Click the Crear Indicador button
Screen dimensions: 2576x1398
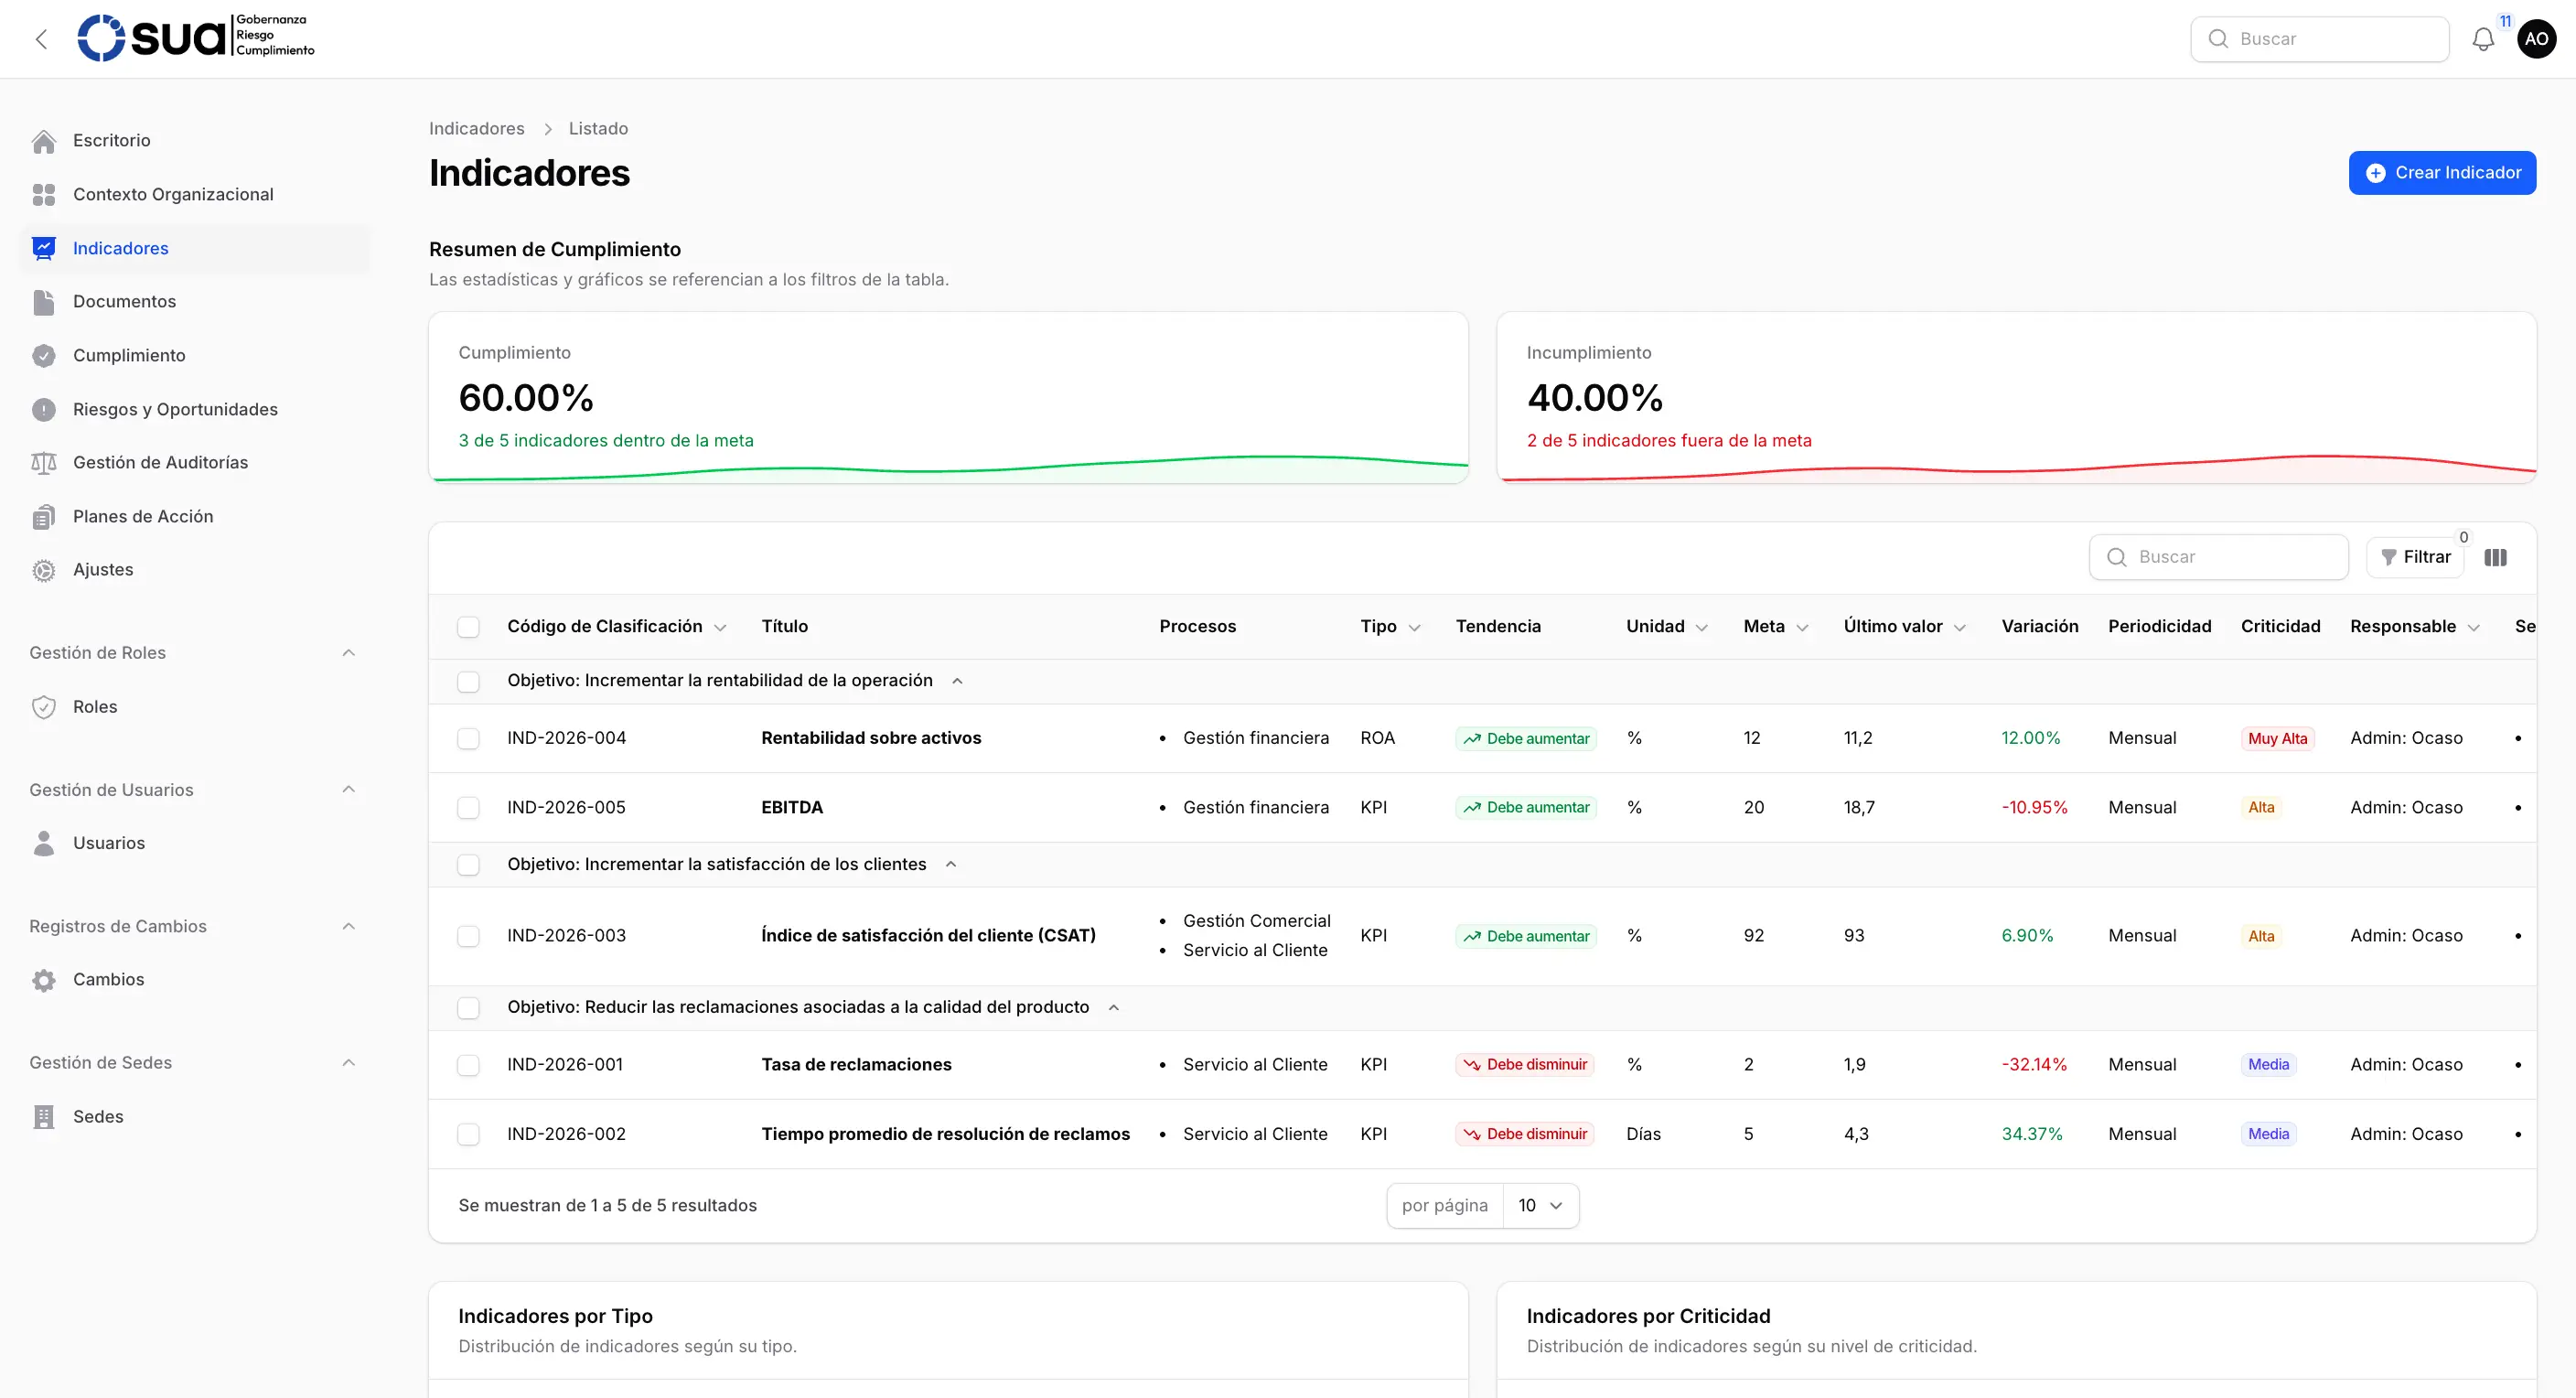coord(2442,173)
